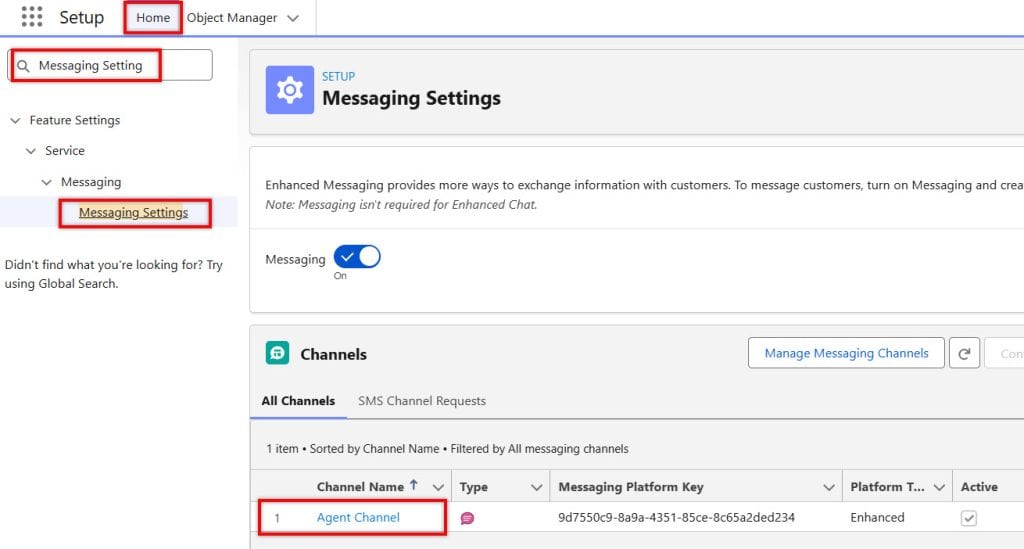Click the Manage Messaging Channels button
Screen dimensions: 1024x549
point(846,353)
